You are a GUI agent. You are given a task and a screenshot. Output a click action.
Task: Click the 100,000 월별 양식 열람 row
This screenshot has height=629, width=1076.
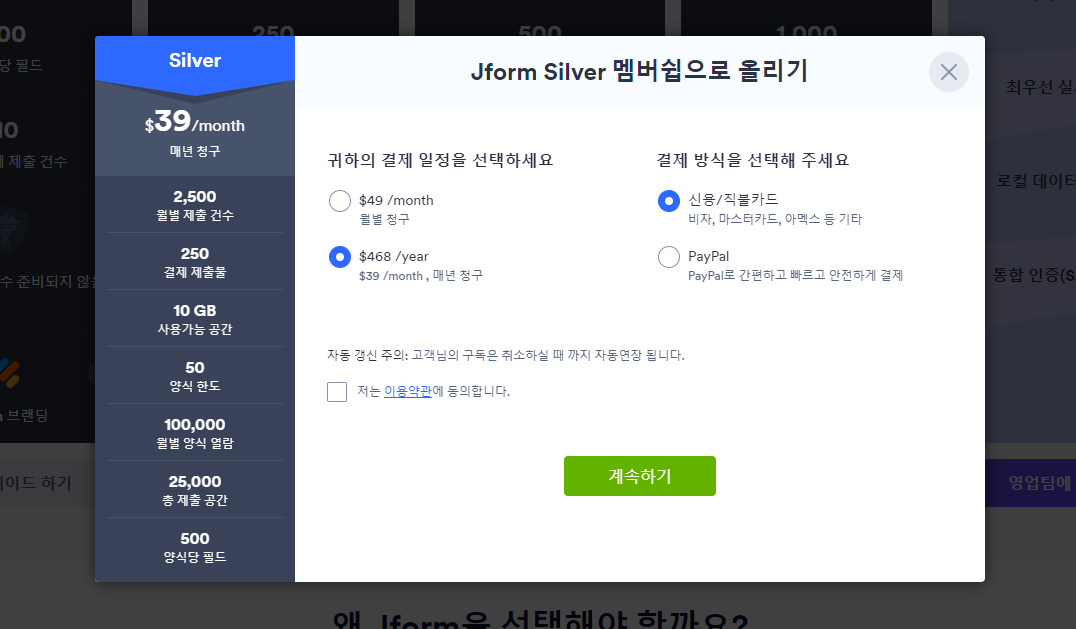tap(195, 433)
